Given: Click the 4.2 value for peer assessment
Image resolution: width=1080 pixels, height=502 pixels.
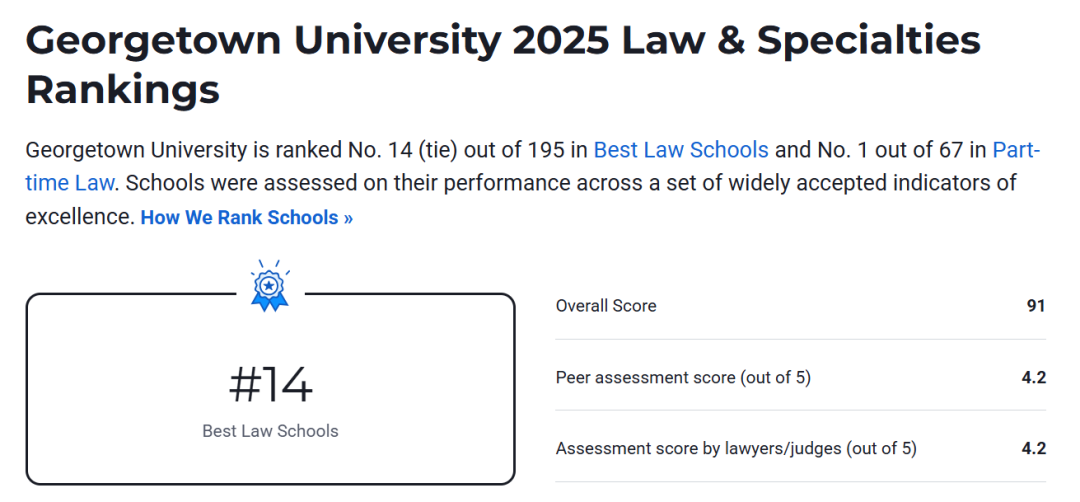Looking at the screenshot, I should tap(1033, 377).
